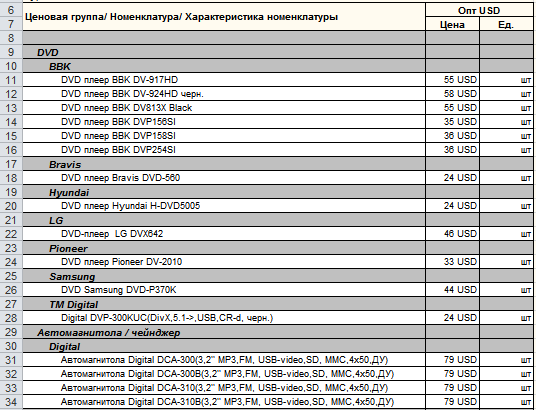Select row header 6
Viewport: 536px width, 410px height.
[x=11, y=10]
